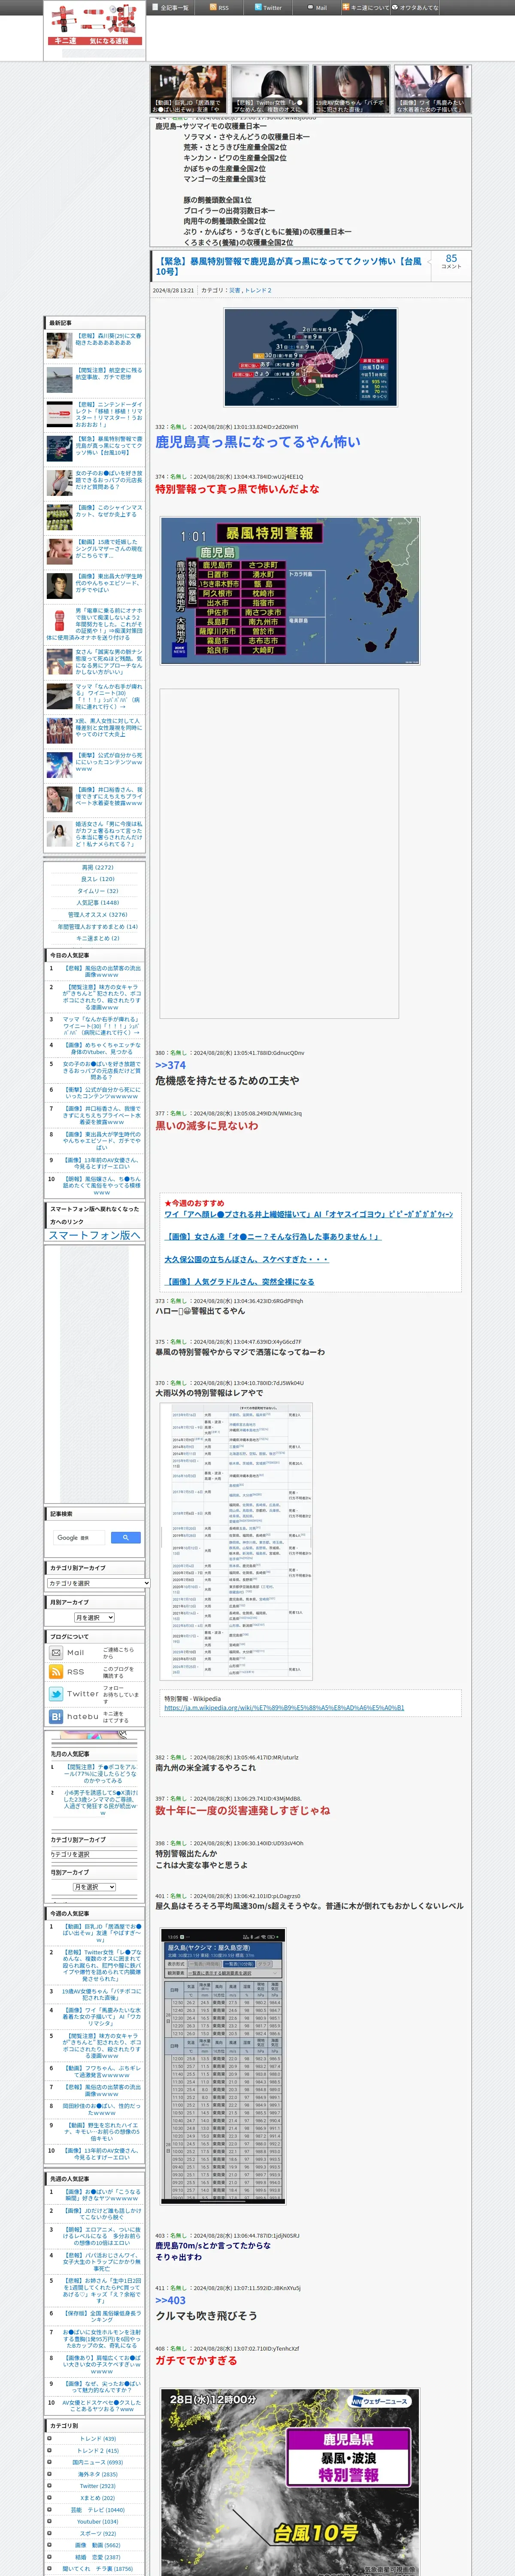Open sidebar link タイムリー (32)
Image resolution: width=515 pixels, height=2576 pixels.
click(x=97, y=891)
